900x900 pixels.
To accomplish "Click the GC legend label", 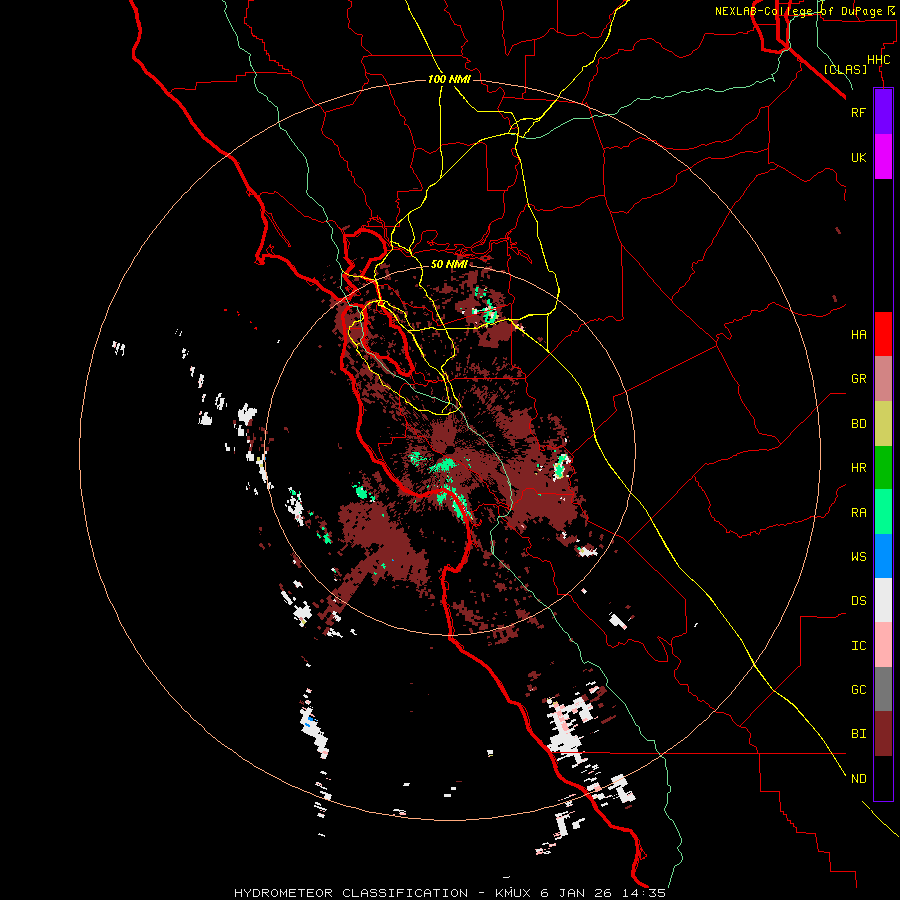I will [858, 689].
